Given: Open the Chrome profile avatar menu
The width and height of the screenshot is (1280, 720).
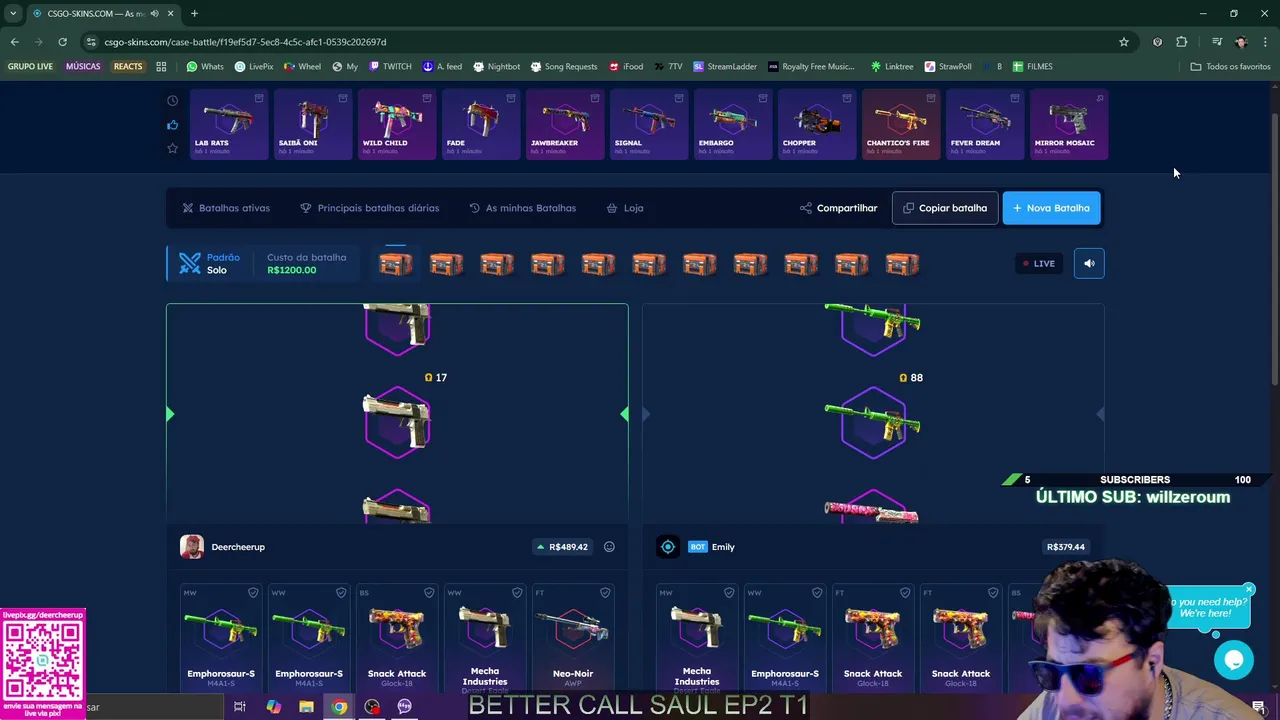Looking at the screenshot, I should click(1241, 42).
